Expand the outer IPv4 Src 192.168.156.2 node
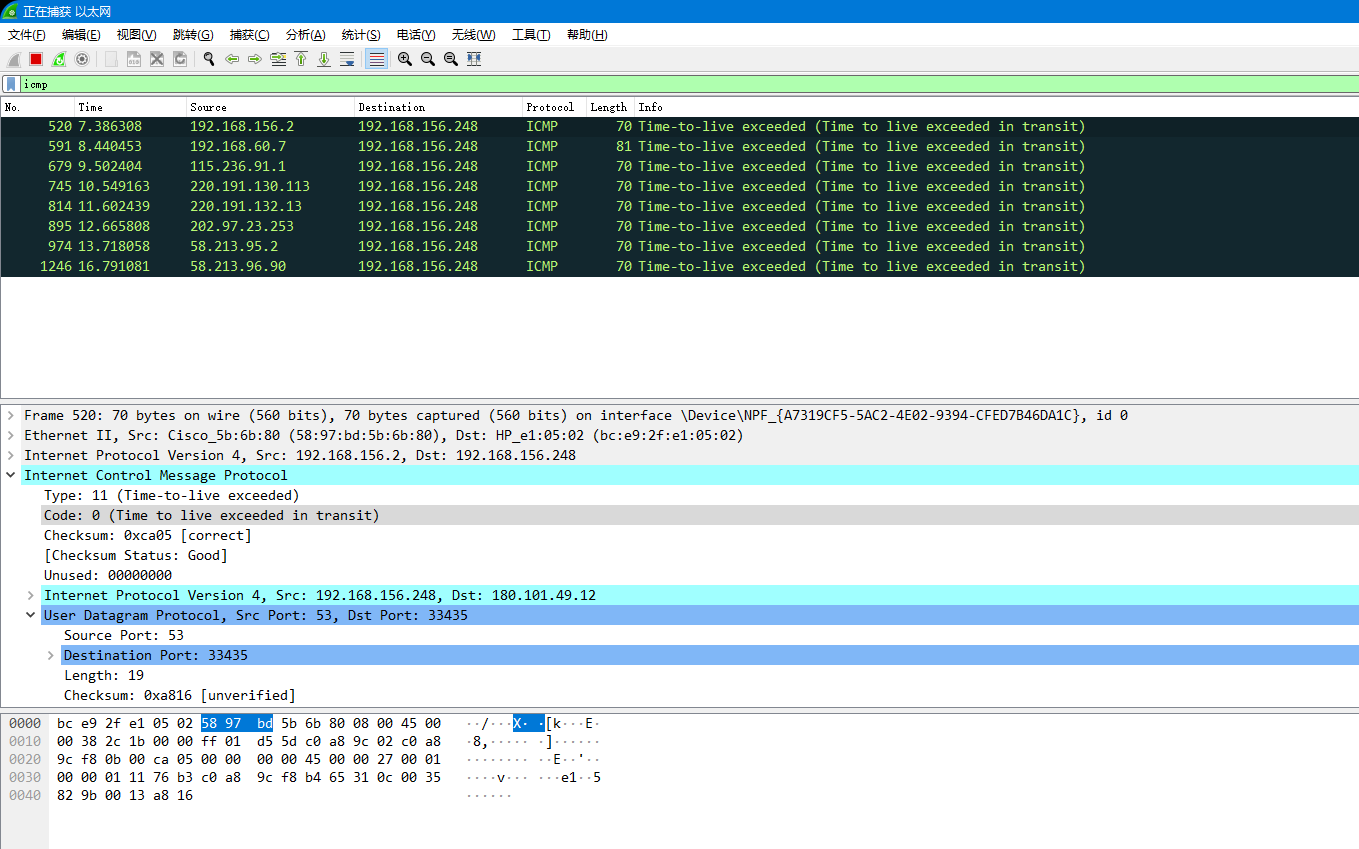Viewport: 1359px width, 849px height. 11,455
